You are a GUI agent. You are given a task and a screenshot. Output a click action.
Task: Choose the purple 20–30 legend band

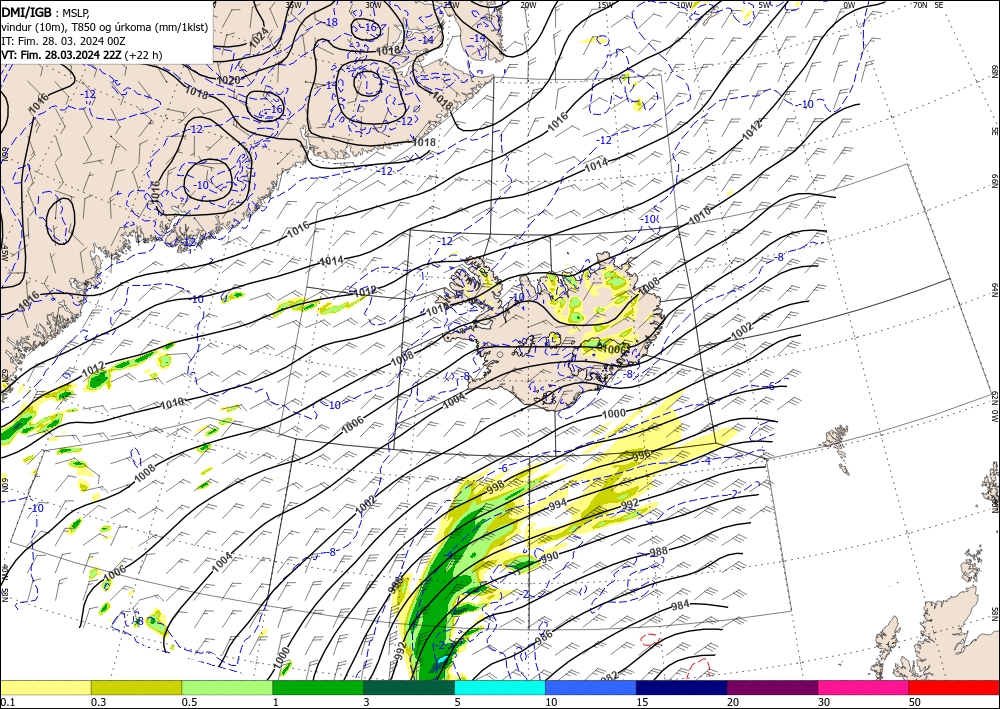(772, 687)
